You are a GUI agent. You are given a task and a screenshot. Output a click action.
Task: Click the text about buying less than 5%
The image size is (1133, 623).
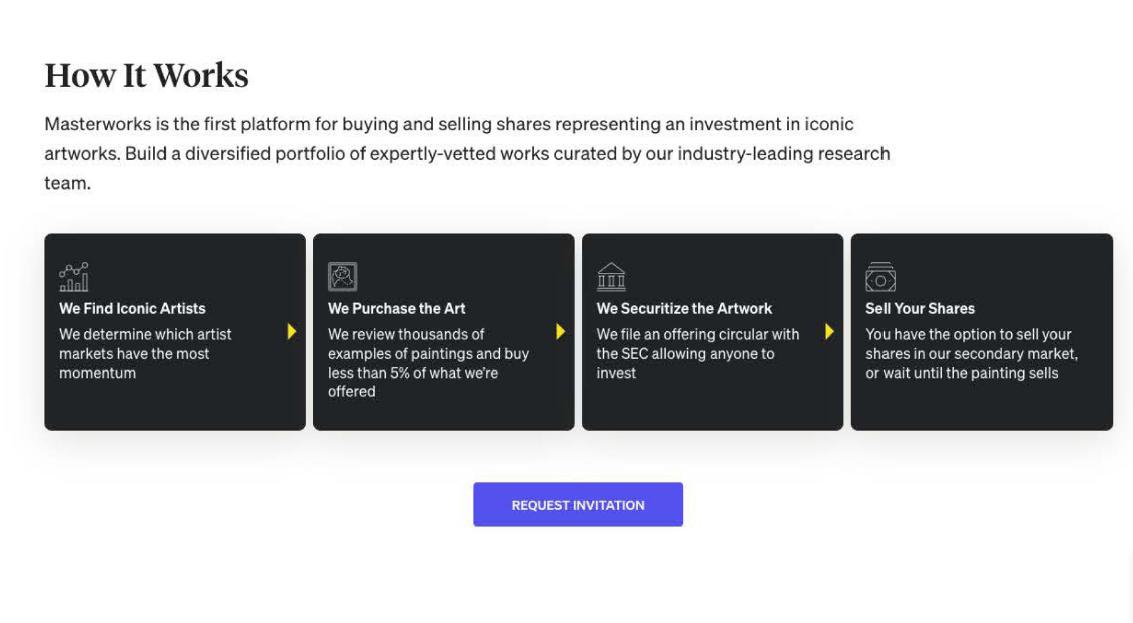427,363
